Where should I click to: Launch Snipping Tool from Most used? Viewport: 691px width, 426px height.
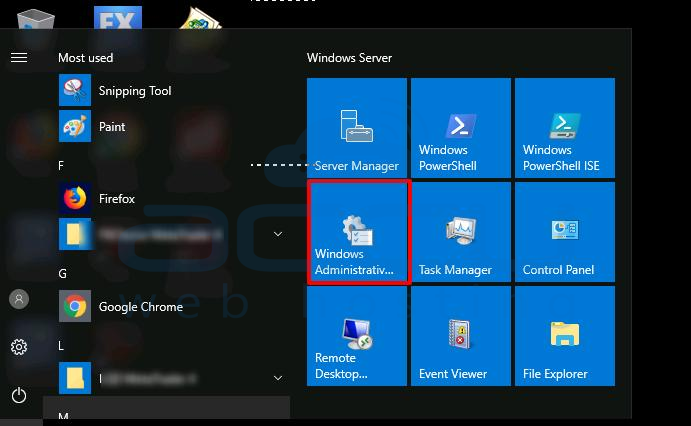tap(167, 90)
